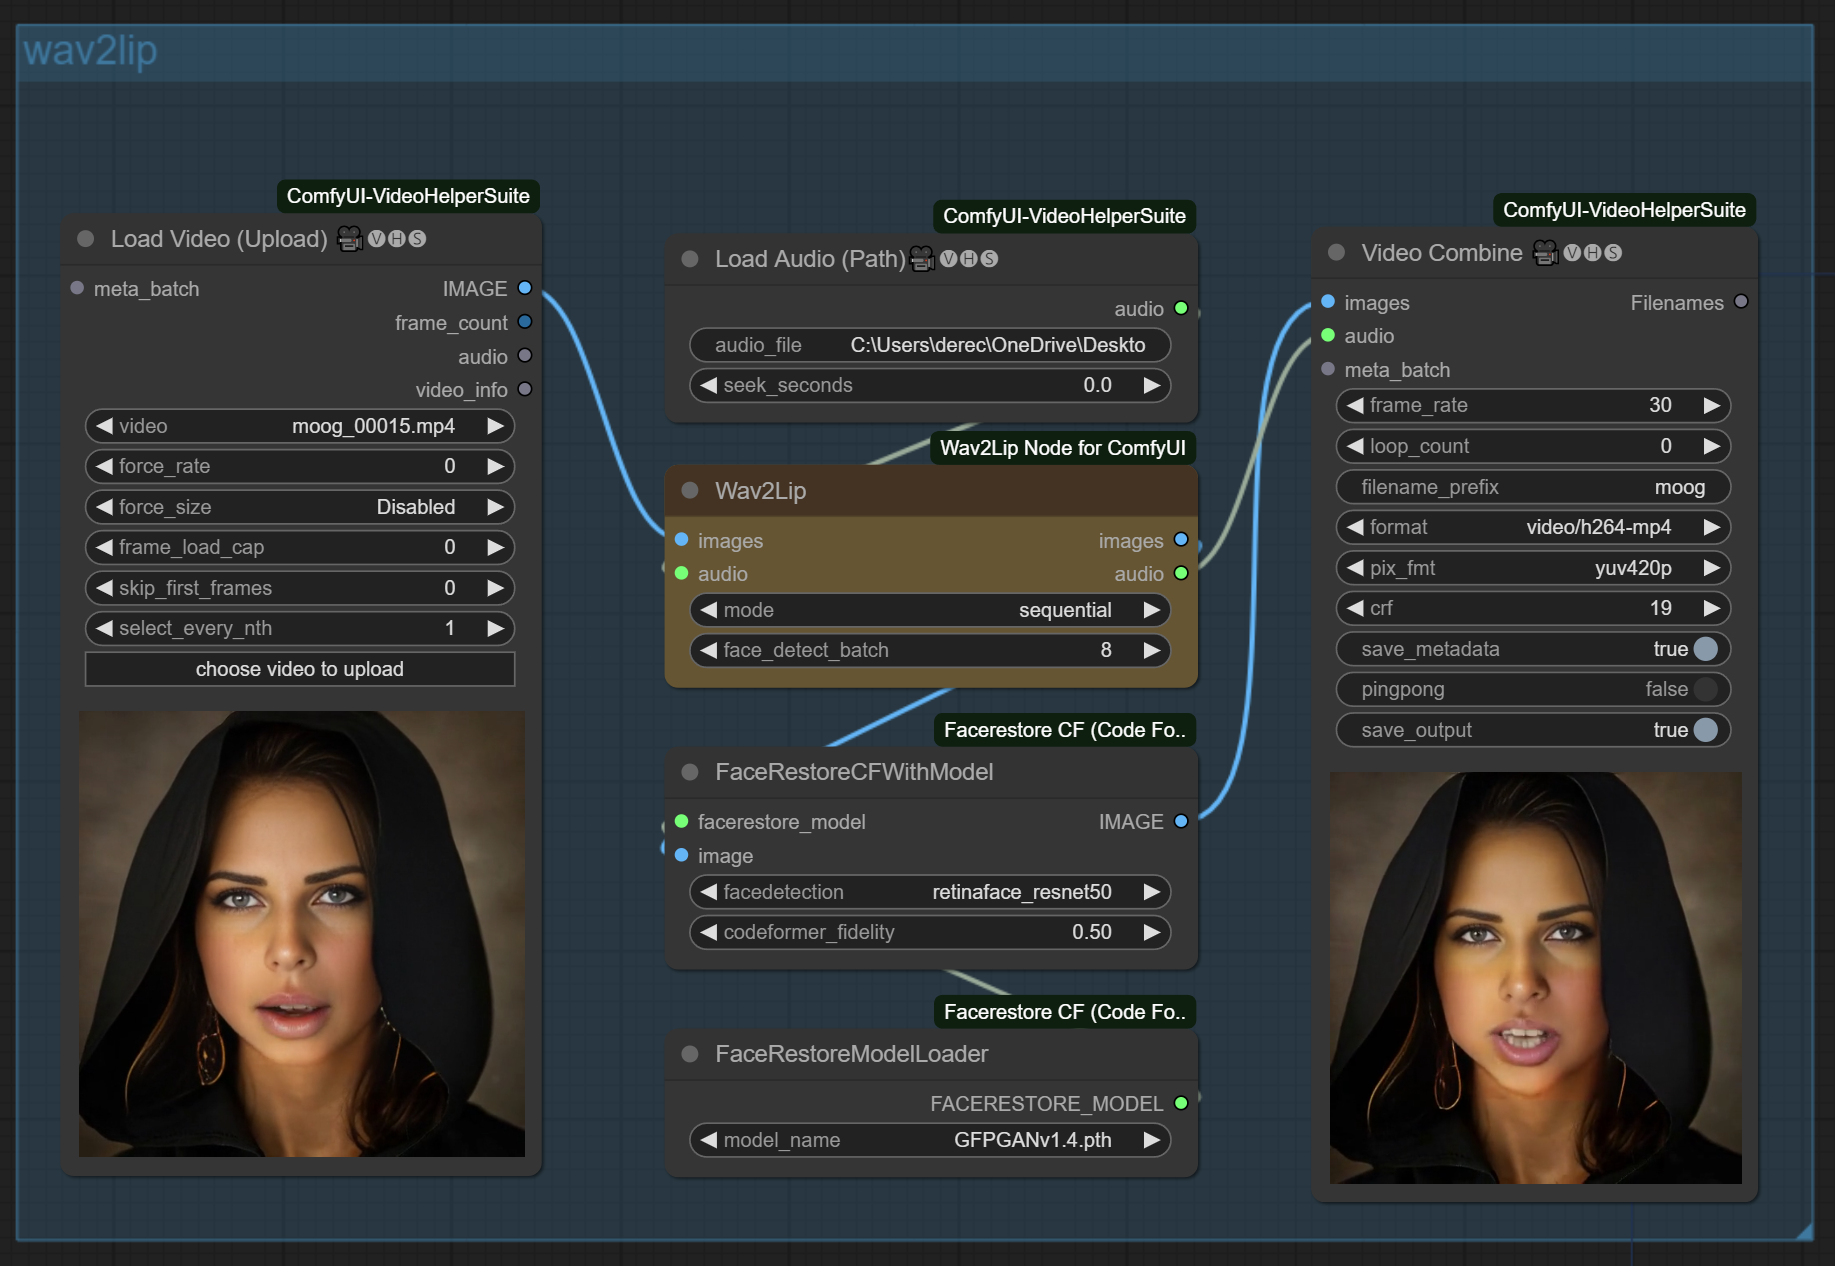The width and height of the screenshot is (1835, 1266).
Task: Disable save_metadata on Video Combine
Action: pyautogui.click(x=1705, y=648)
